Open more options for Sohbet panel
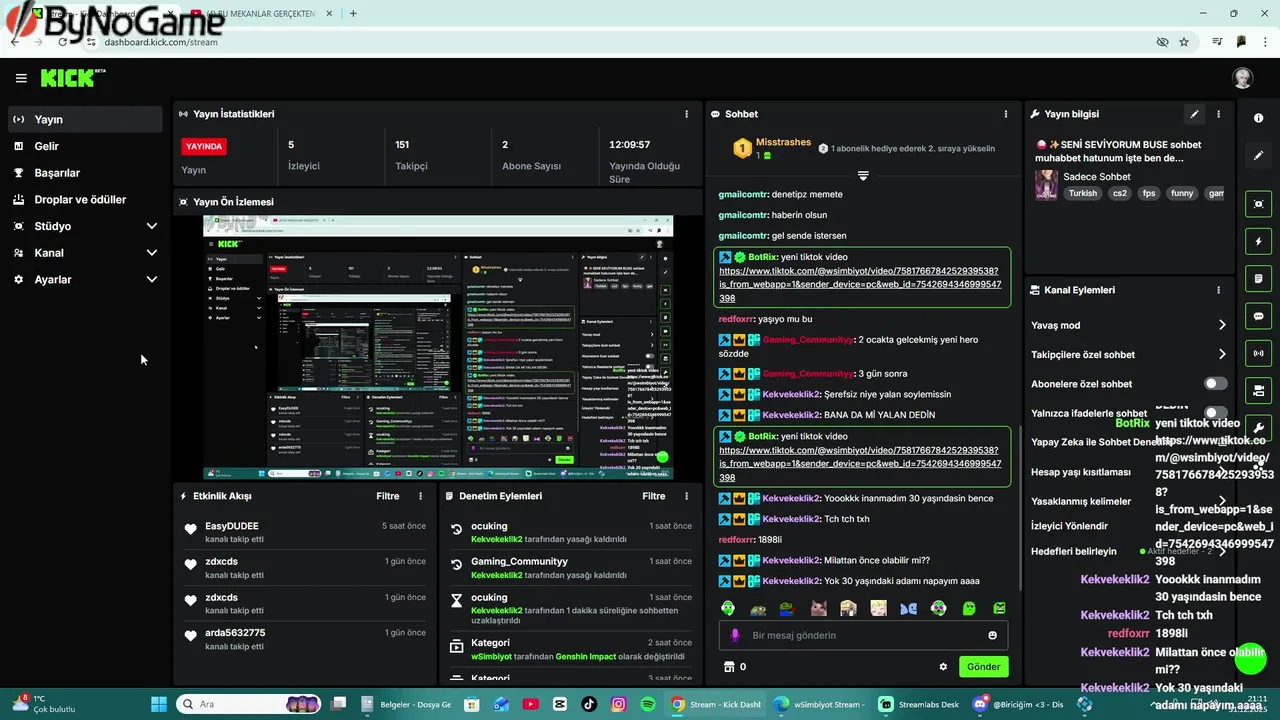1280x720 pixels. coord(1005,114)
